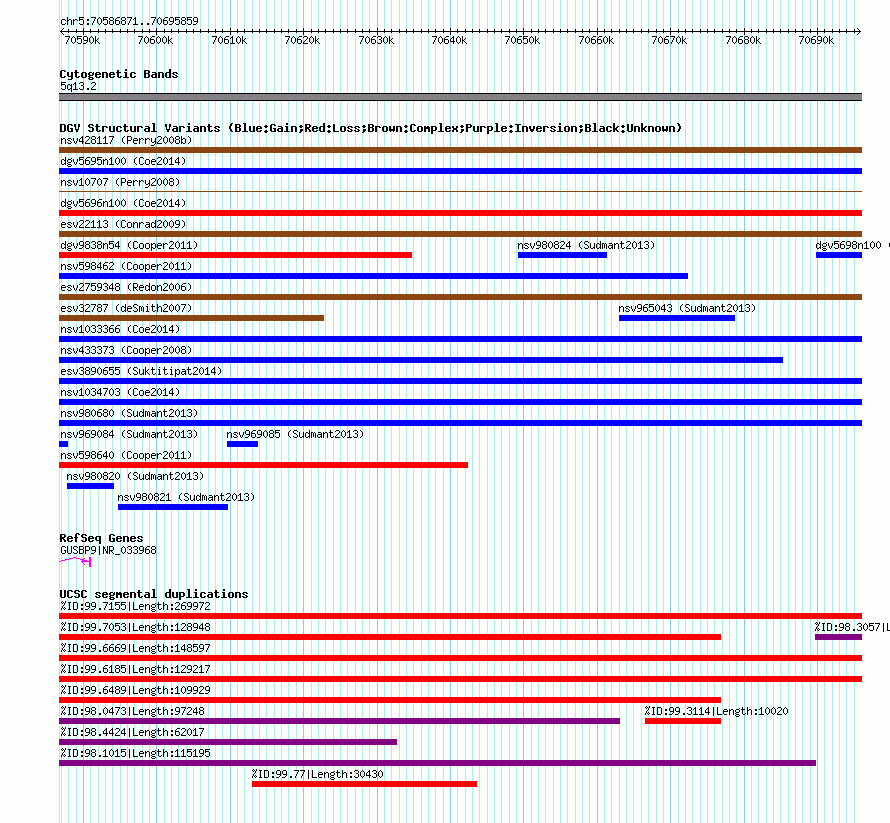Click nsv1034703 (Coe2014) variant label
890x823 pixels.
click(x=120, y=392)
